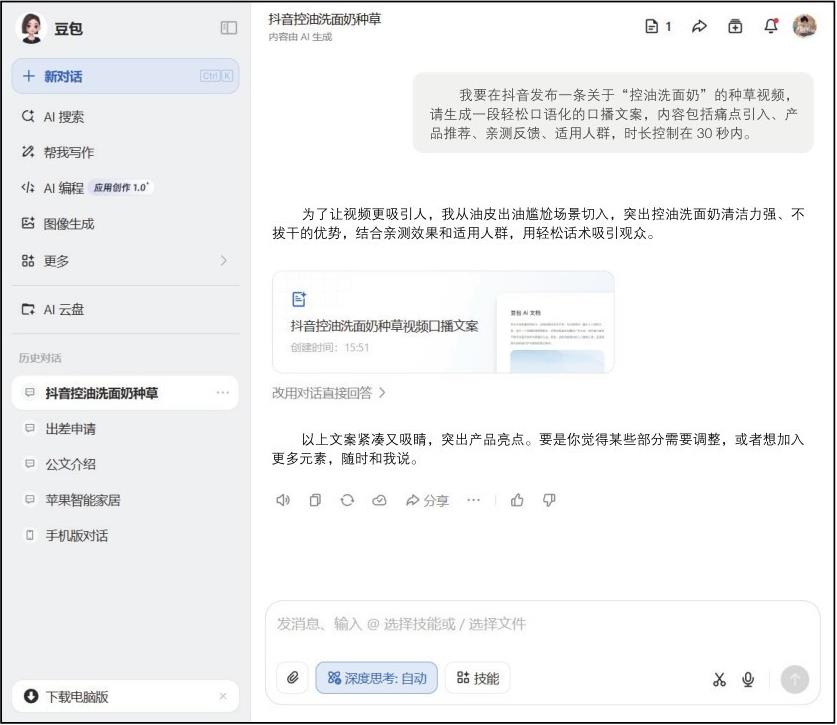Click the attachment paperclip button

coord(292,678)
